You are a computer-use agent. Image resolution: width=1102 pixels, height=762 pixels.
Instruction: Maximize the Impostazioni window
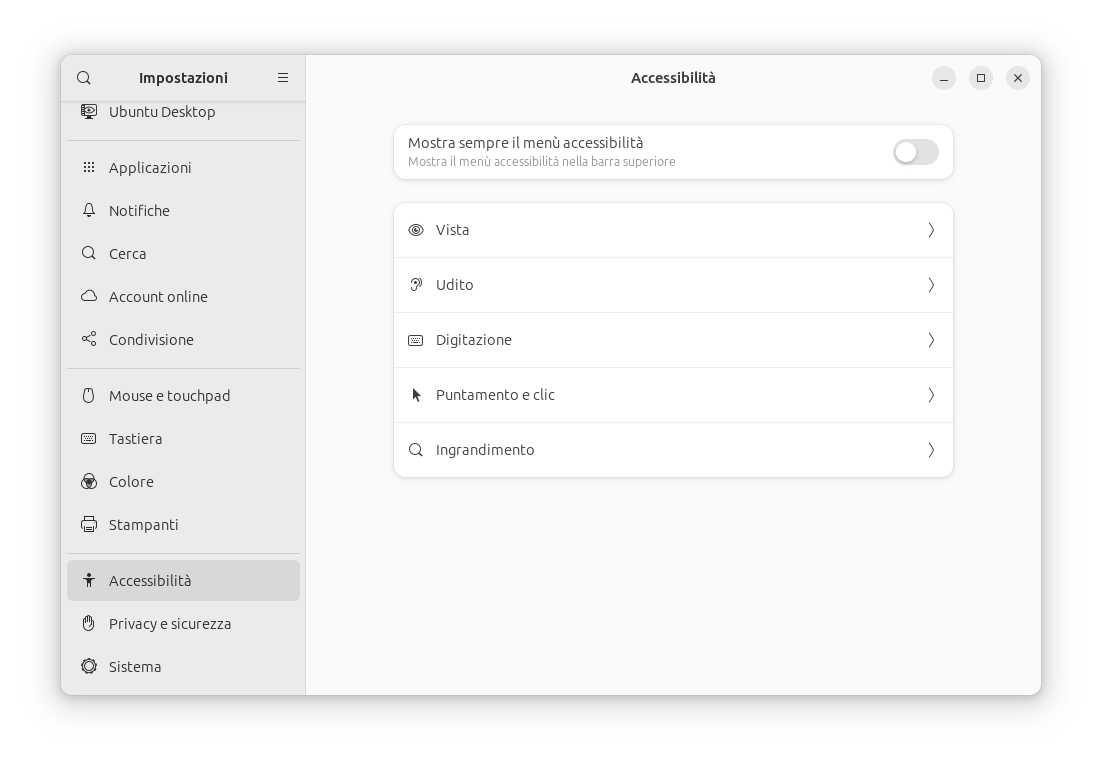(980, 78)
